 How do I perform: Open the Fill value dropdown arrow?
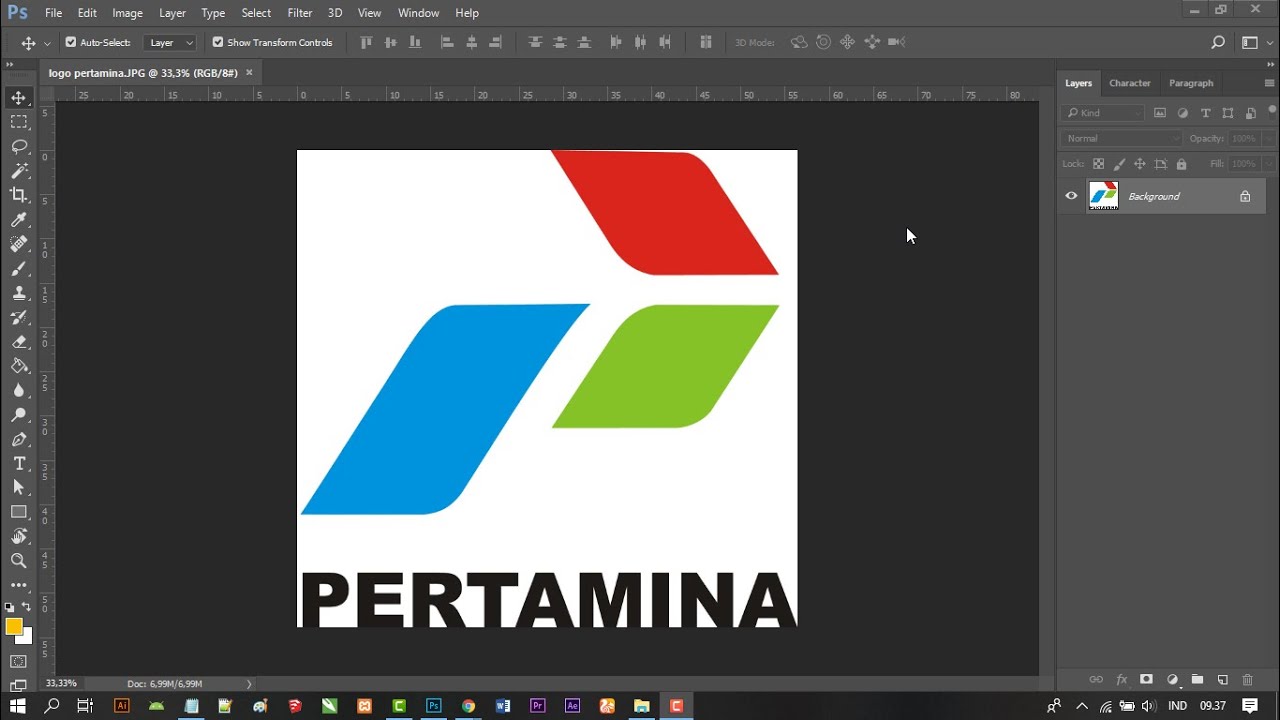point(1269,164)
